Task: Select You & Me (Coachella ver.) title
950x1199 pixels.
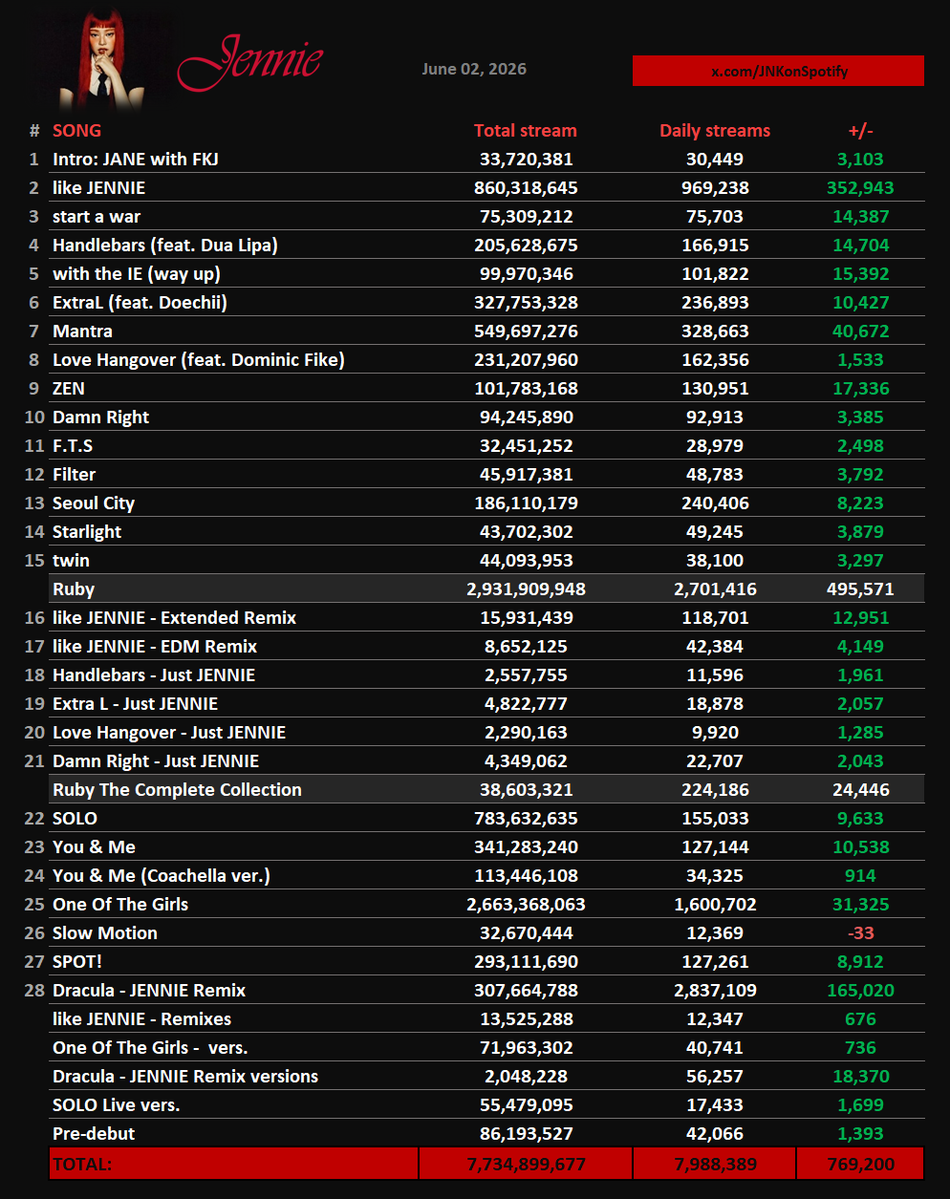Action: [x=161, y=876]
